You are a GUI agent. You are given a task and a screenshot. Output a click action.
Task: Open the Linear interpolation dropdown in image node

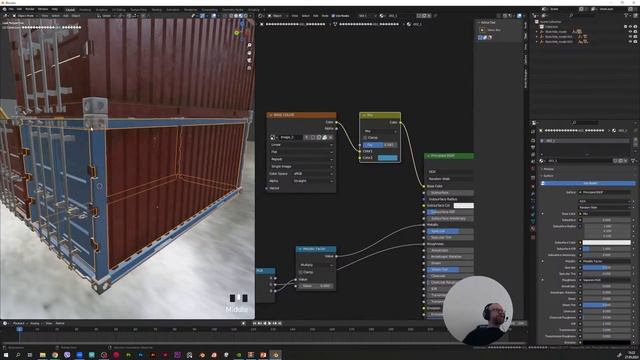coord(302,144)
